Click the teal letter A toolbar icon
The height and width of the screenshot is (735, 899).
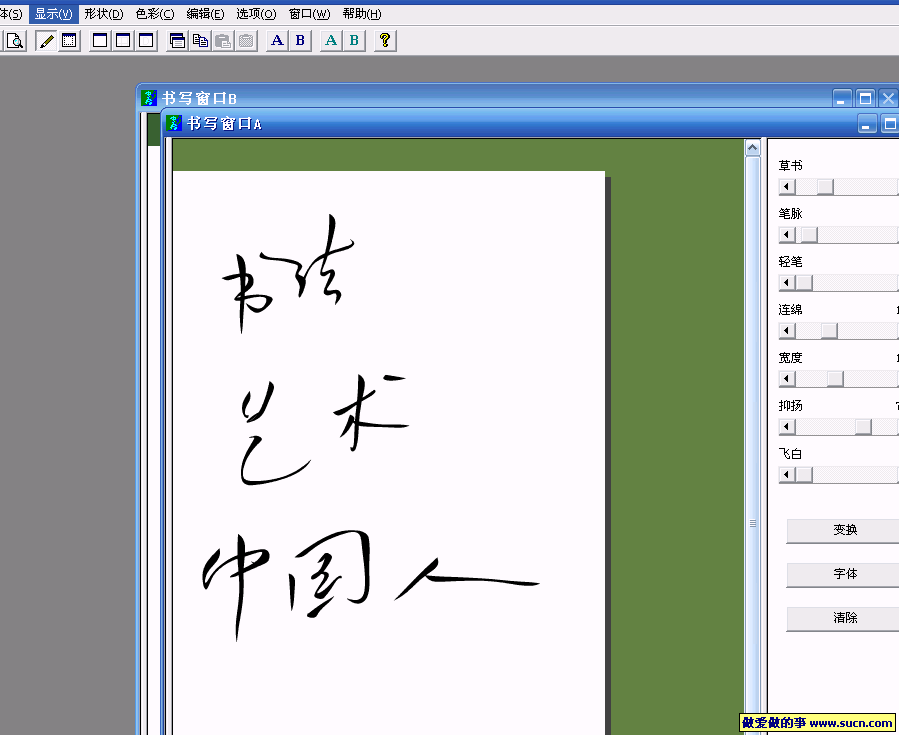[x=330, y=40]
